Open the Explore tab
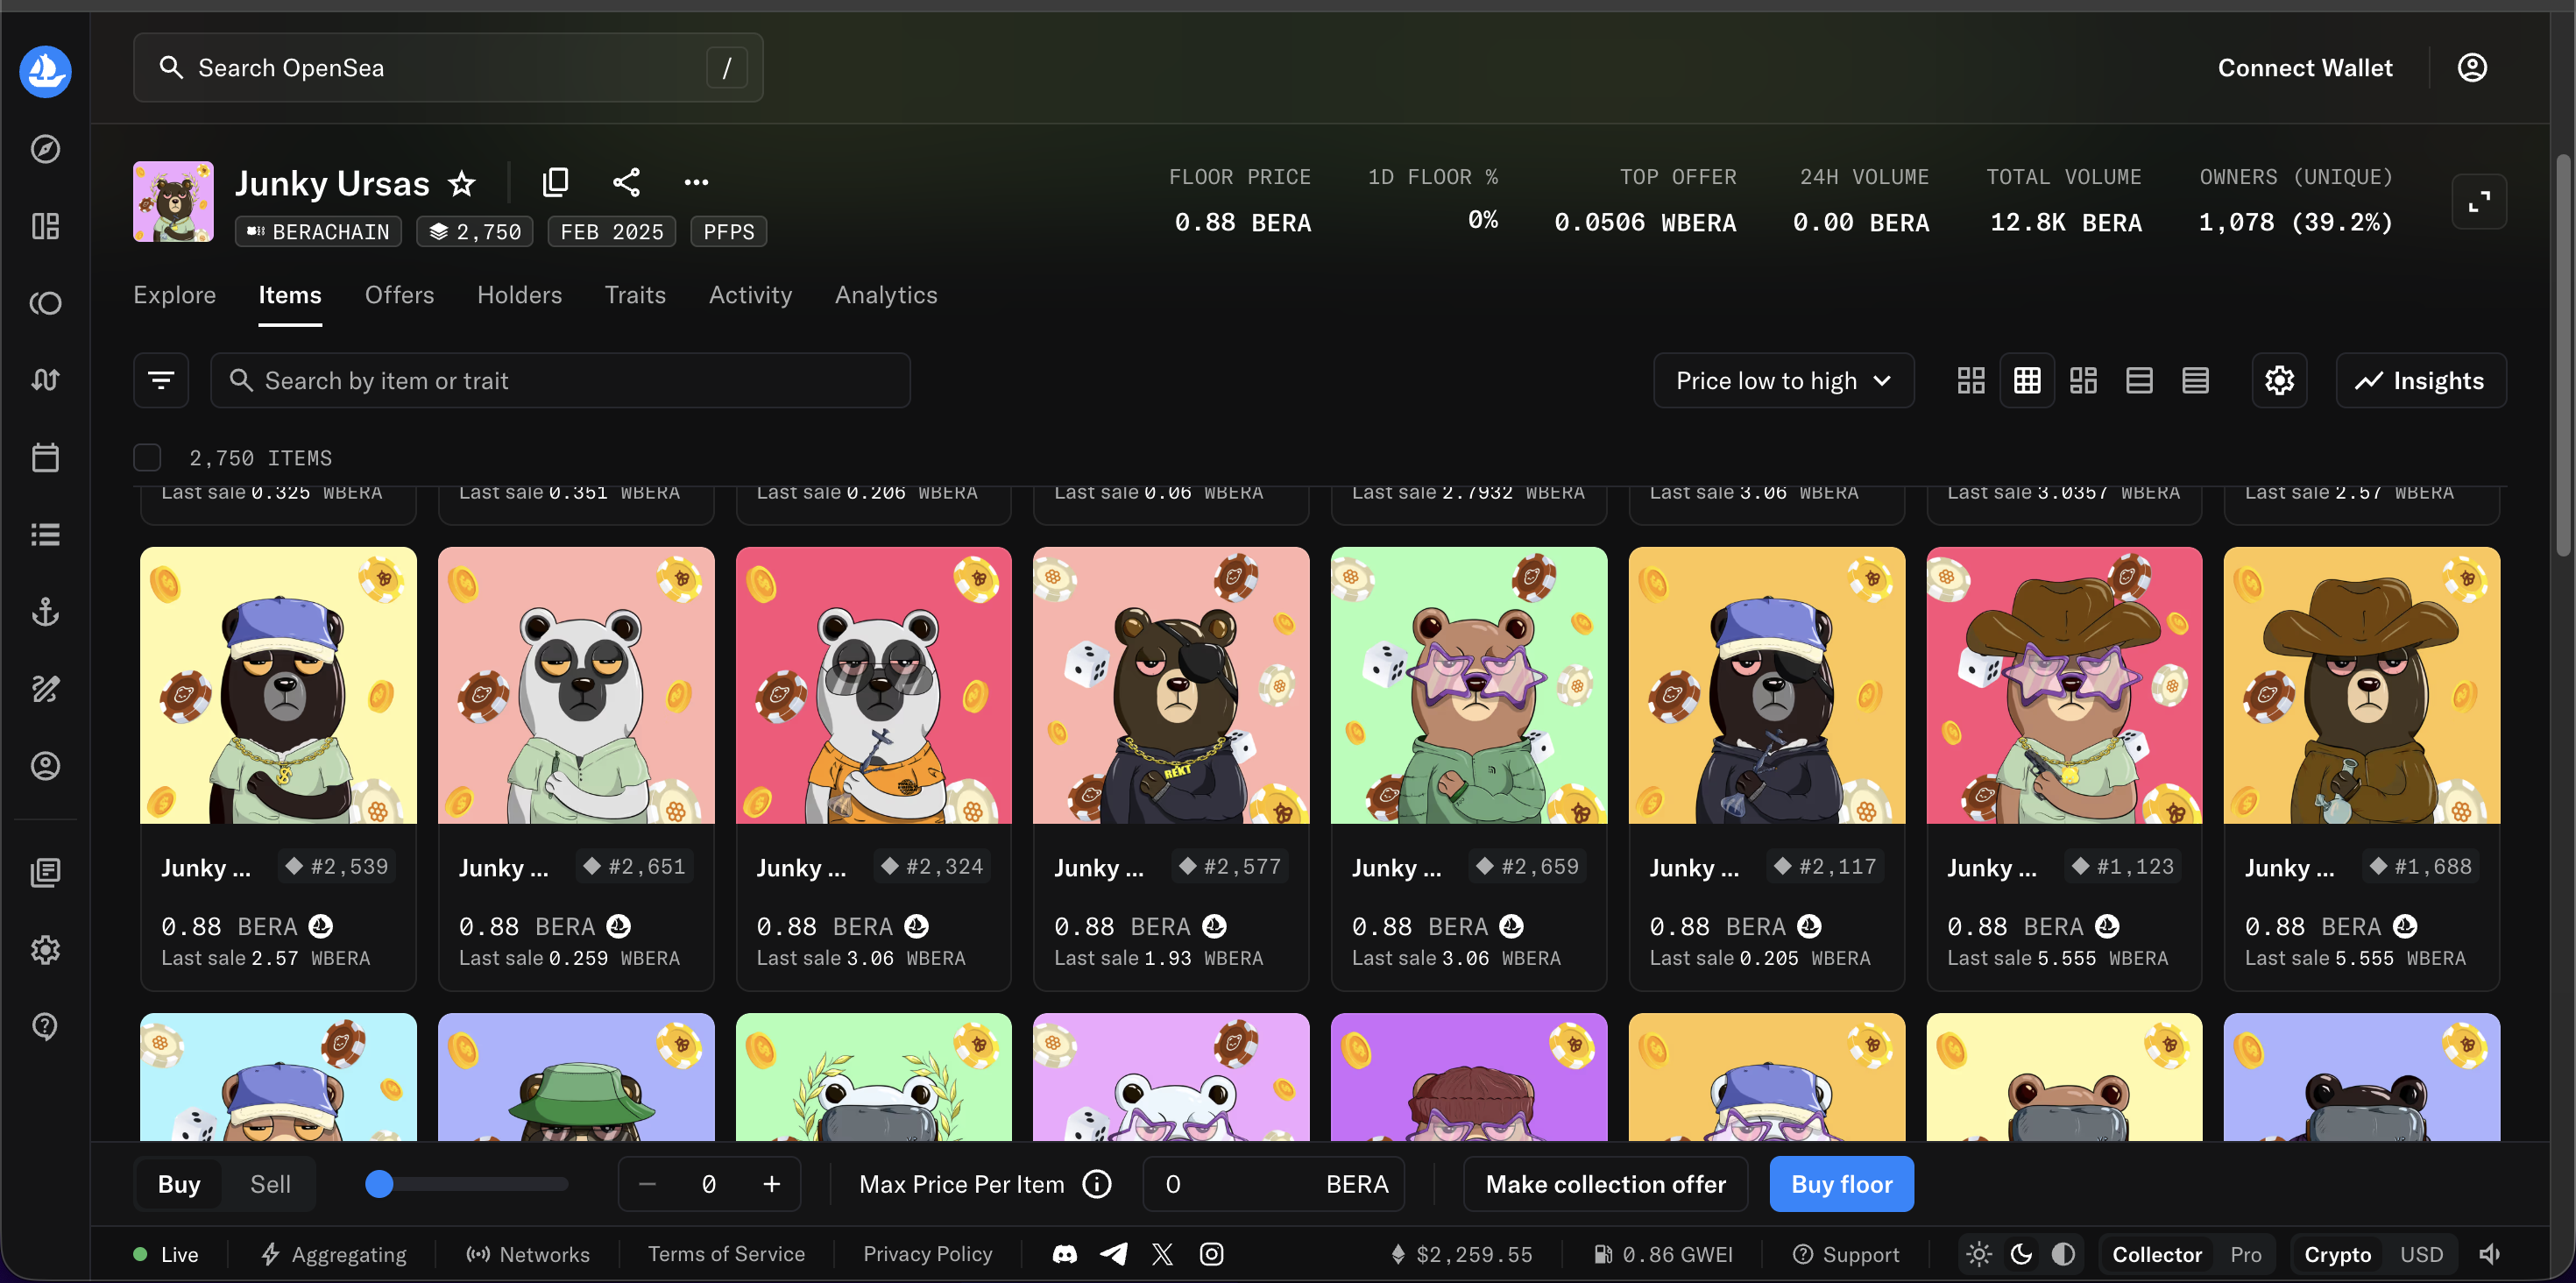Image resolution: width=2576 pixels, height=1283 pixels. (174, 295)
